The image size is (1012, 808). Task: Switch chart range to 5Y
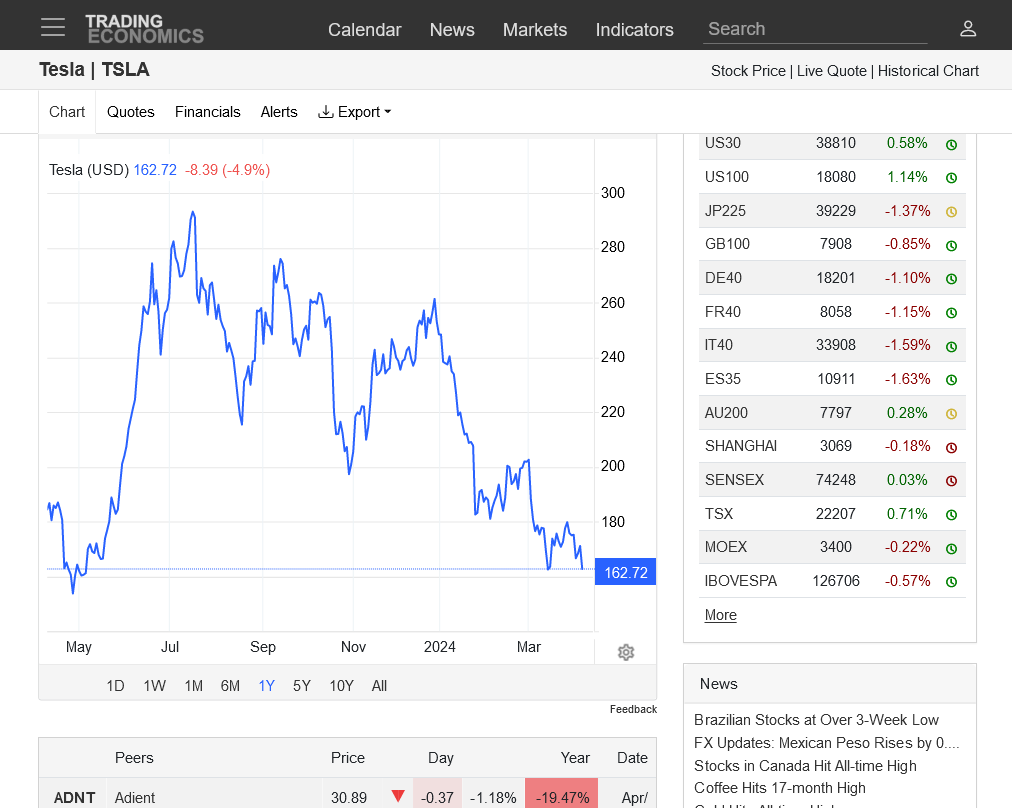click(301, 686)
